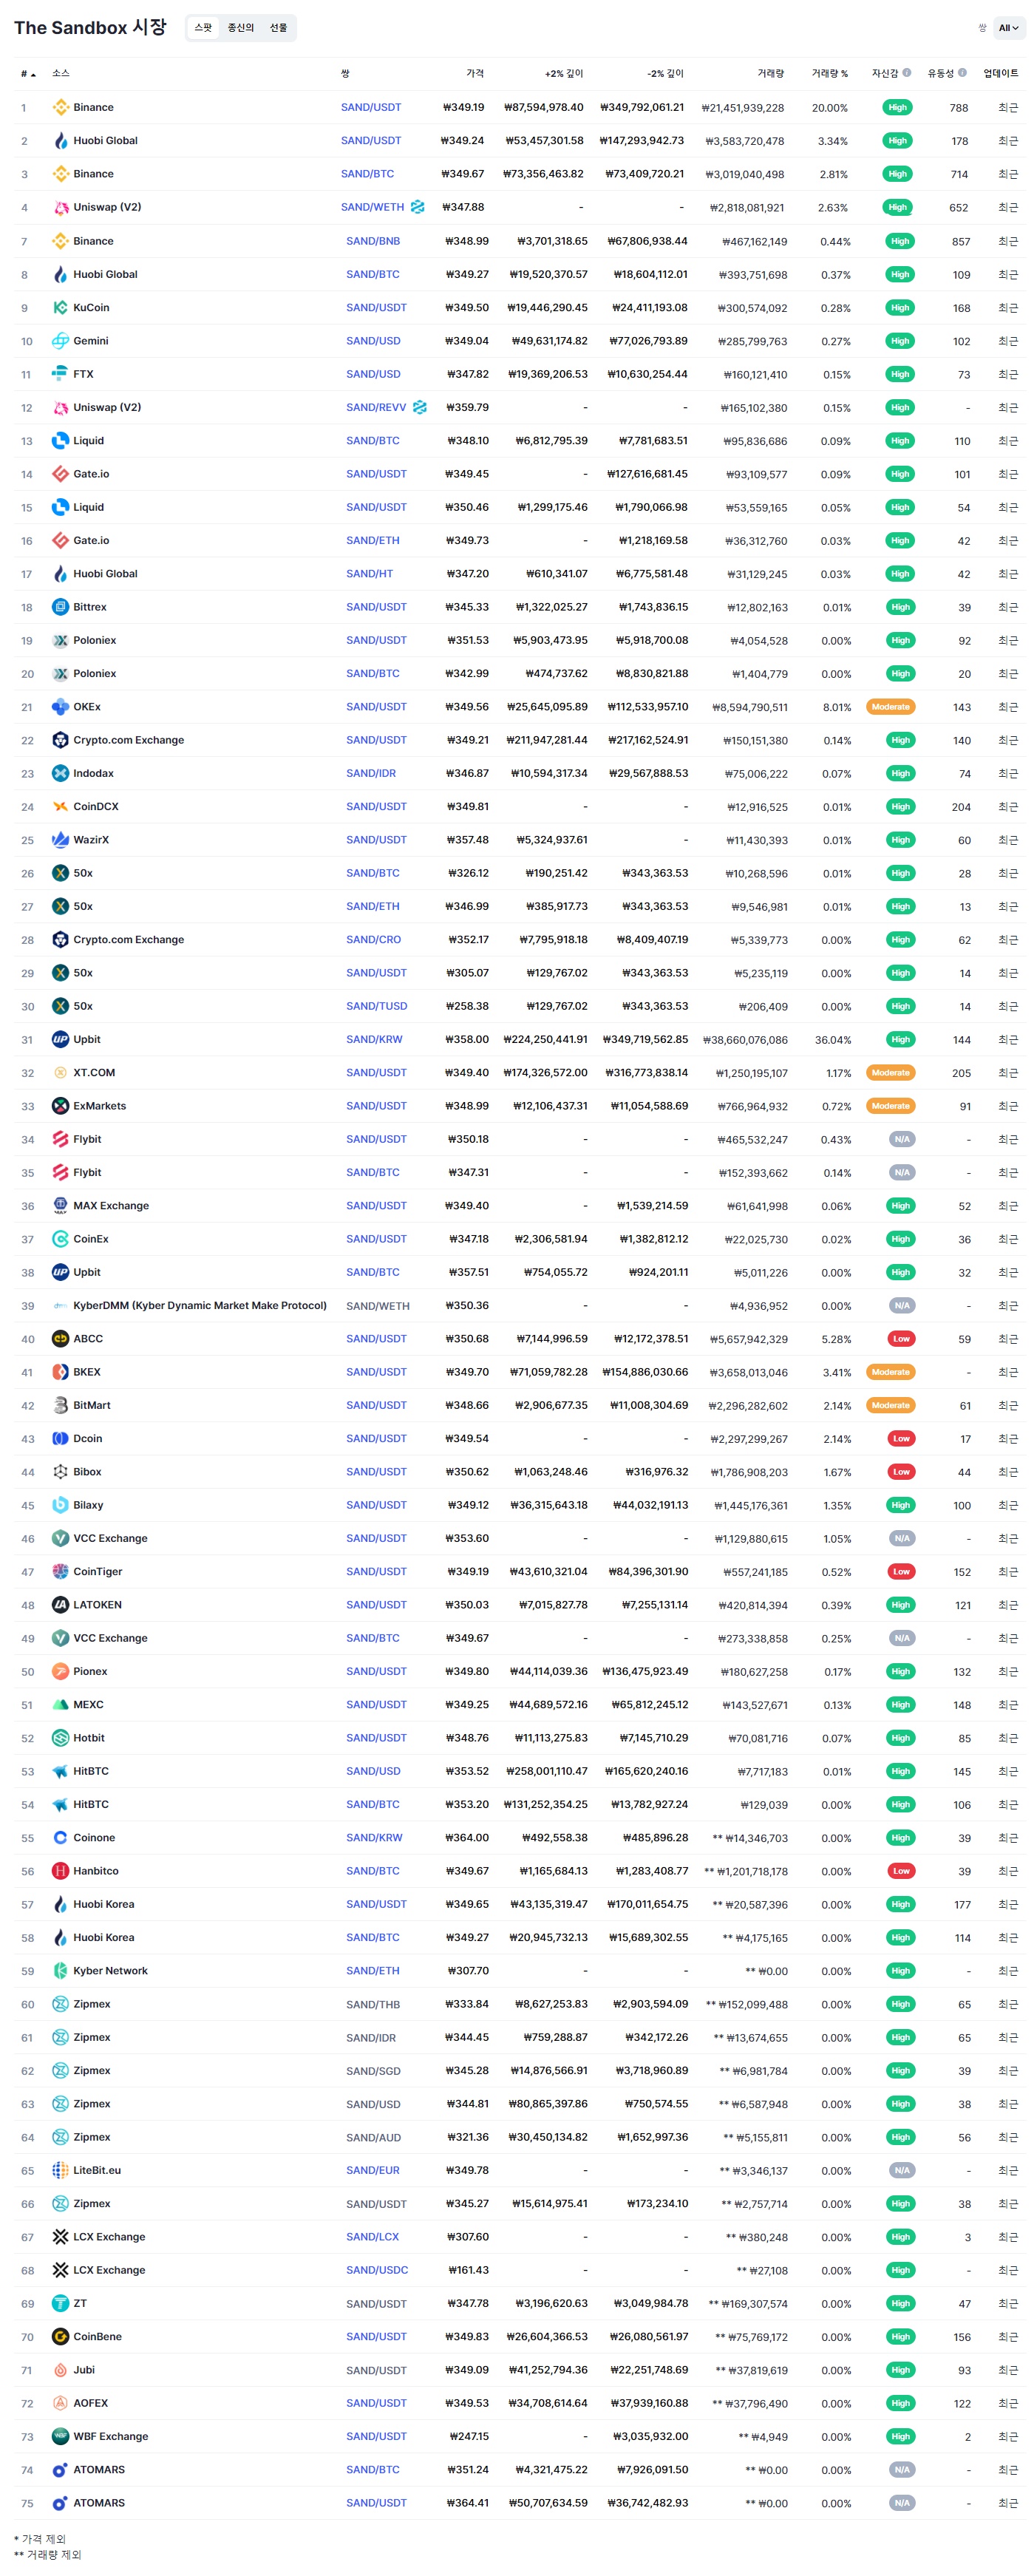This screenshot has height=2576, width=1034.
Task: Open Upbit SAND/KRW pair link
Action: (374, 1040)
